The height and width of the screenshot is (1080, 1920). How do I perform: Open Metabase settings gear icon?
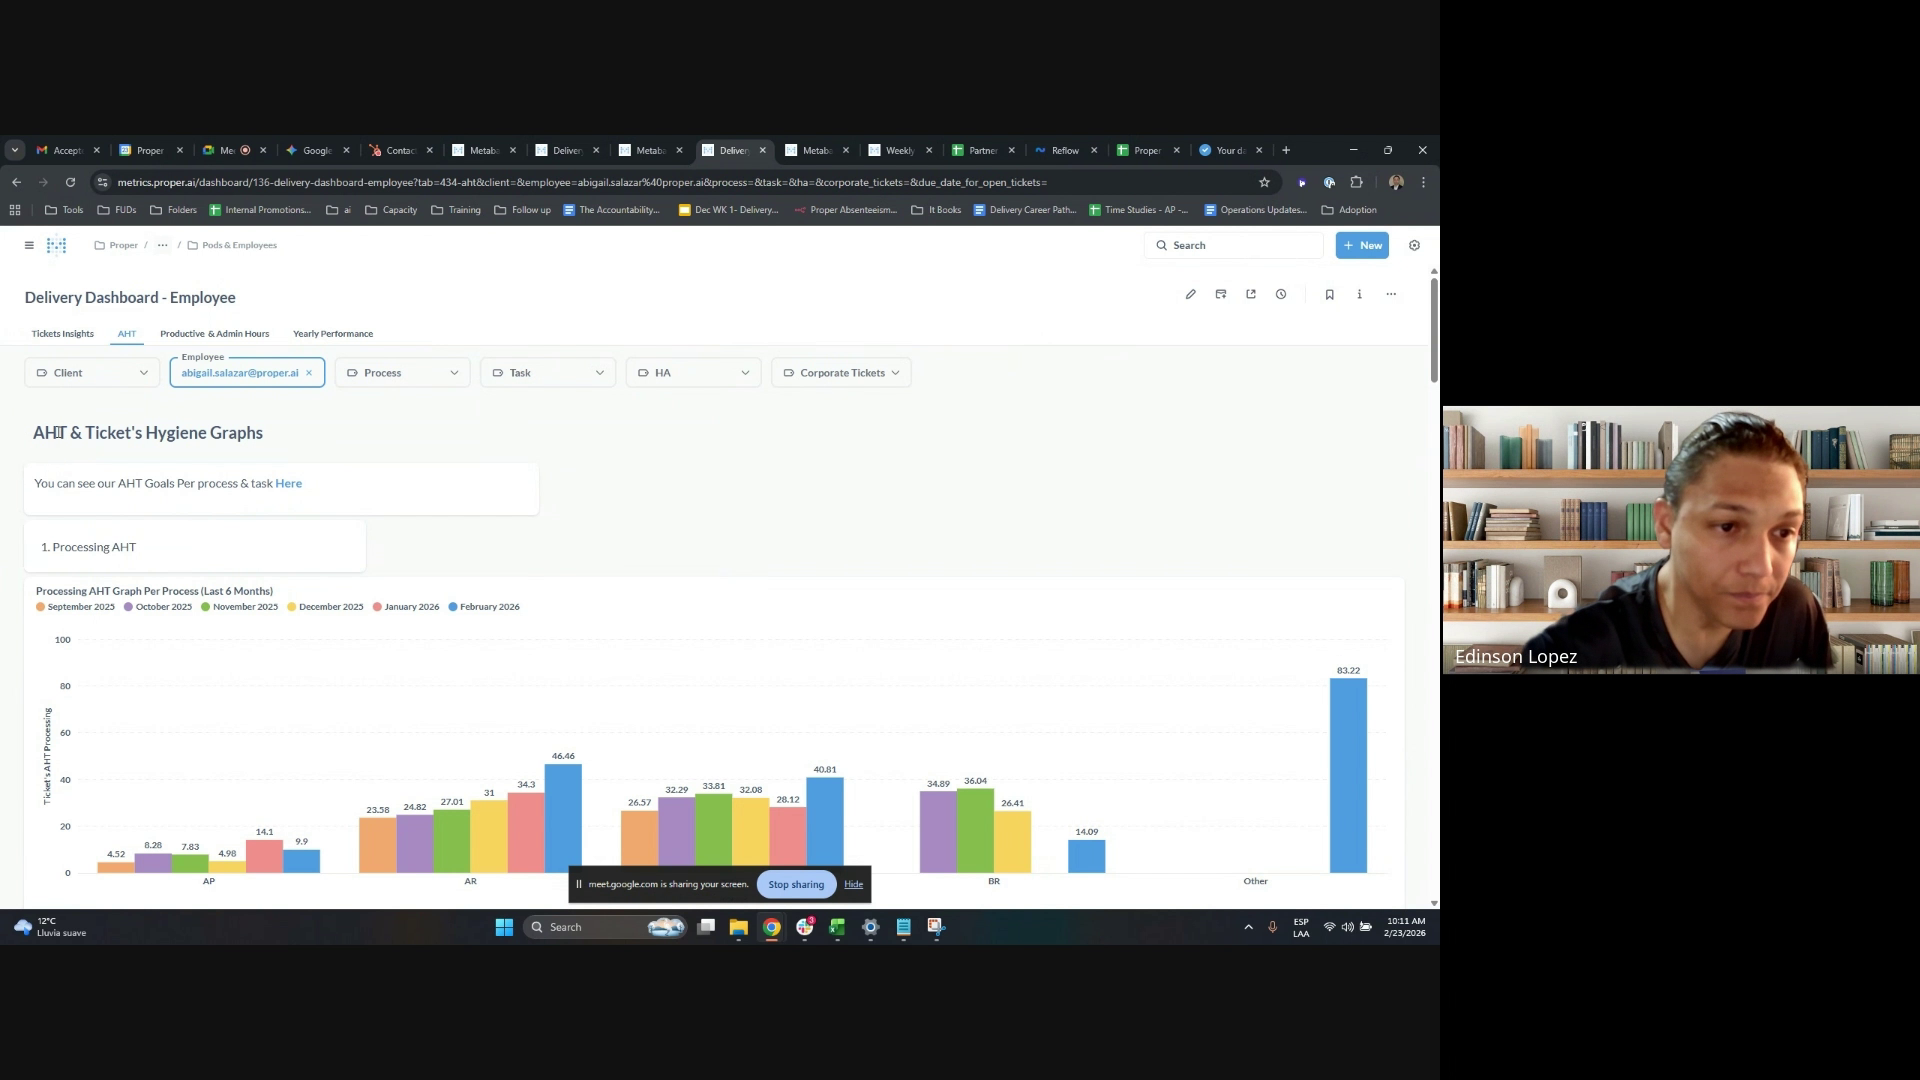1414,245
